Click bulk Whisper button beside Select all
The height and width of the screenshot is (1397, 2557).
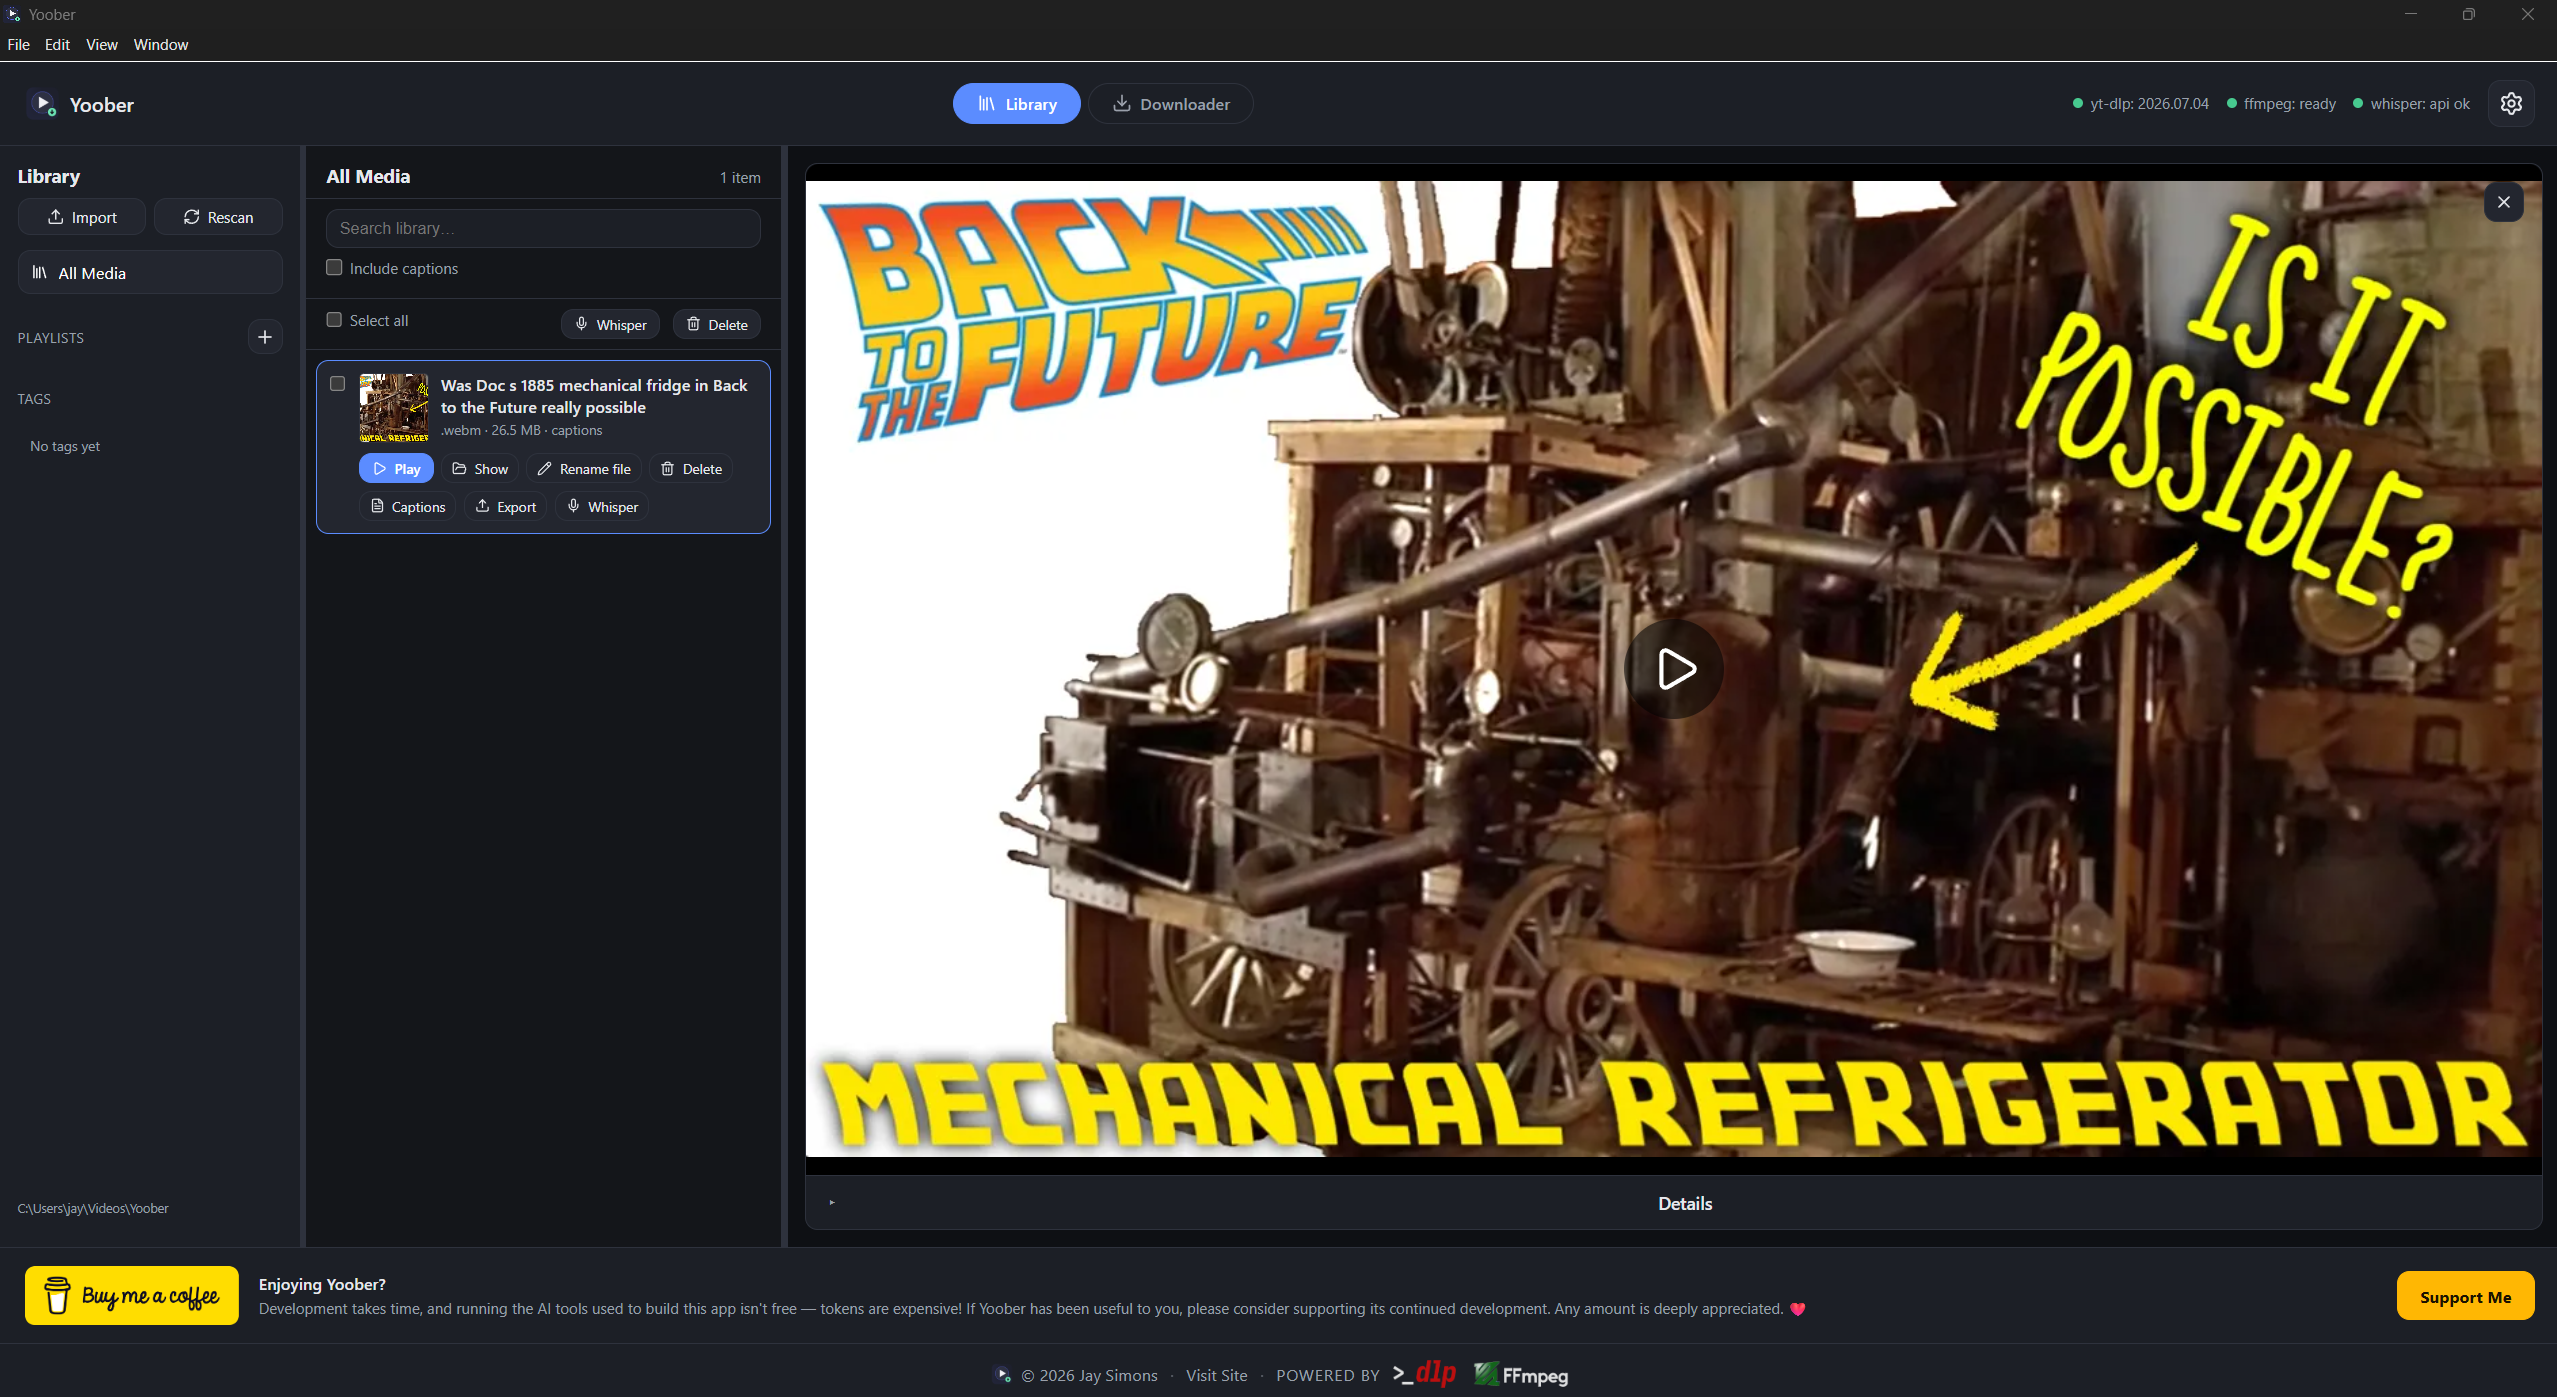(x=610, y=324)
